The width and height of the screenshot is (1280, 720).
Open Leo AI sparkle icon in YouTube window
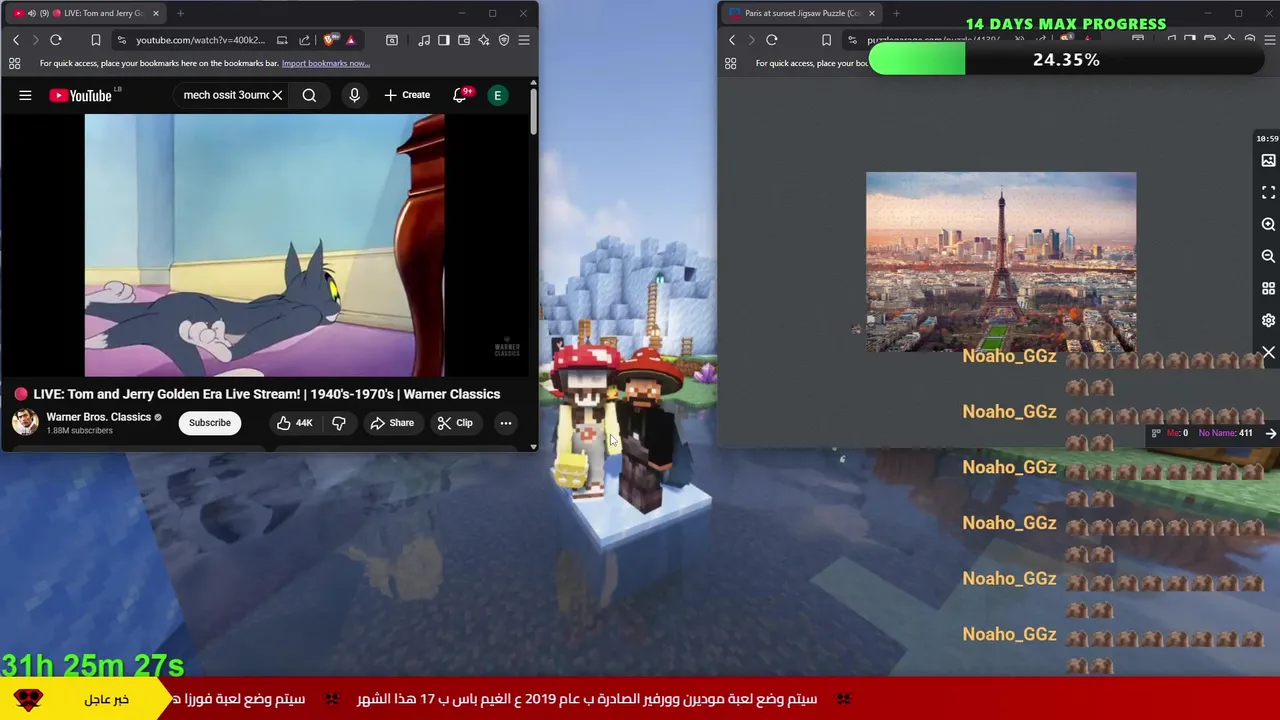484,40
